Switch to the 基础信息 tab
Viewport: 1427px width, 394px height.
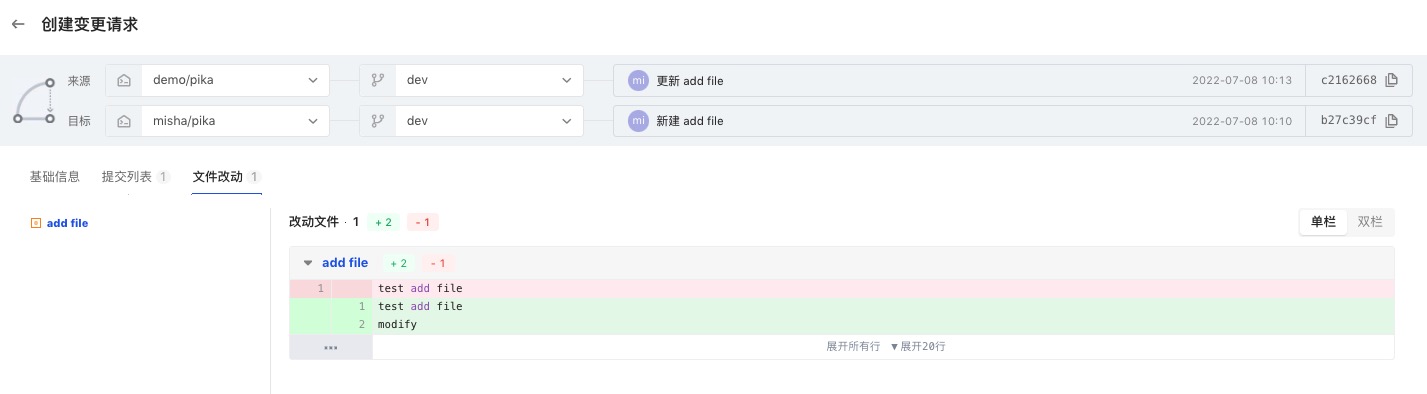pyautogui.click(x=55, y=176)
